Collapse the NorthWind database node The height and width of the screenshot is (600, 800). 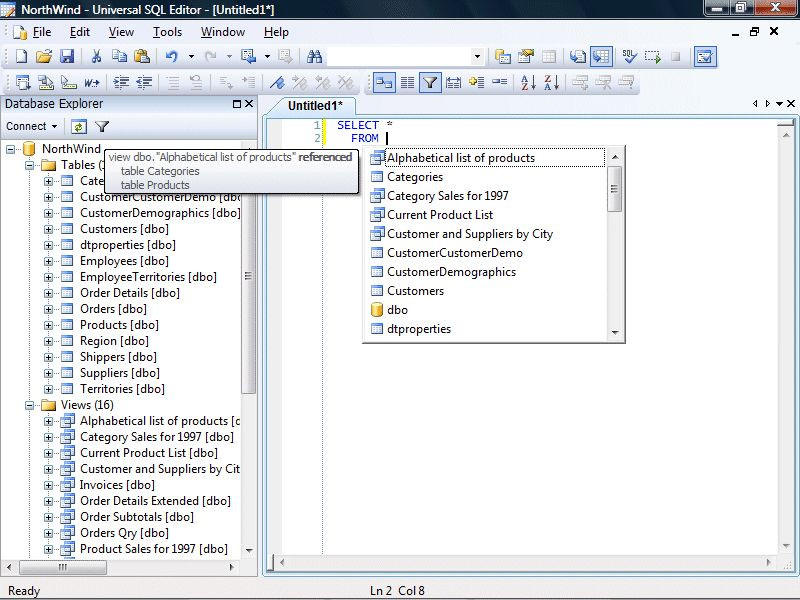click(x=10, y=149)
